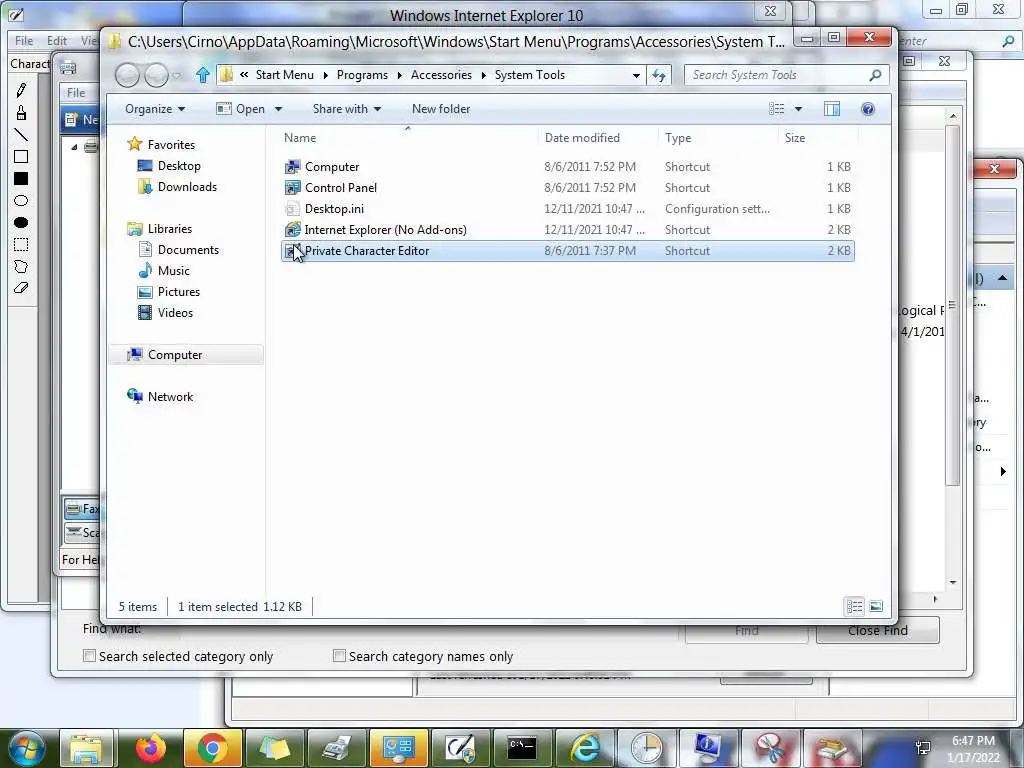Viewport: 1024px width, 768px height.
Task: Select the Control Panel shortcut file
Action: pos(568,187)
